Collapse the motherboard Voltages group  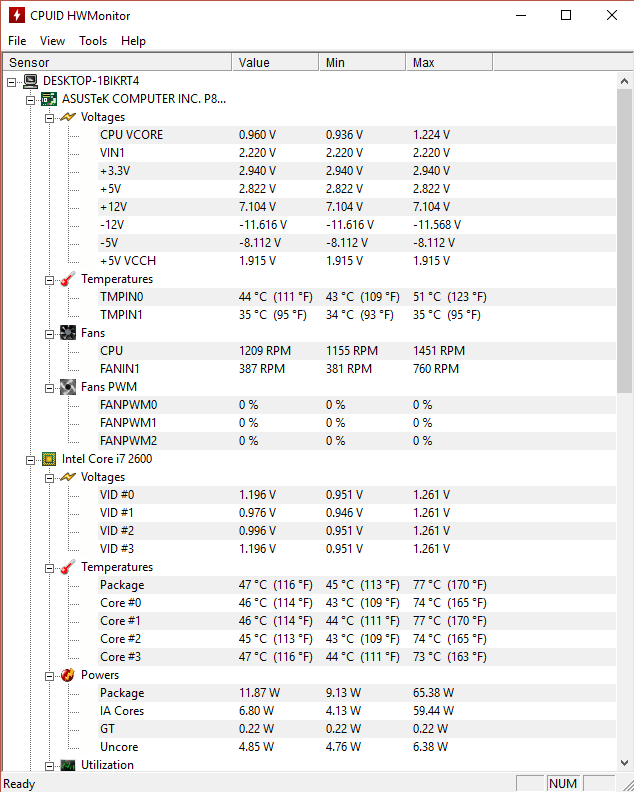coord(49,118)
